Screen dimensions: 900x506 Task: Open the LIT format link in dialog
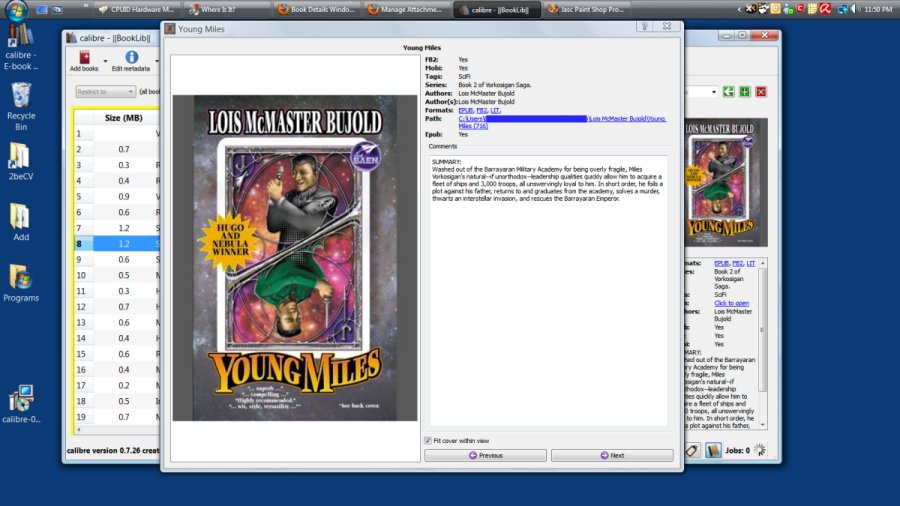point(495,110)
